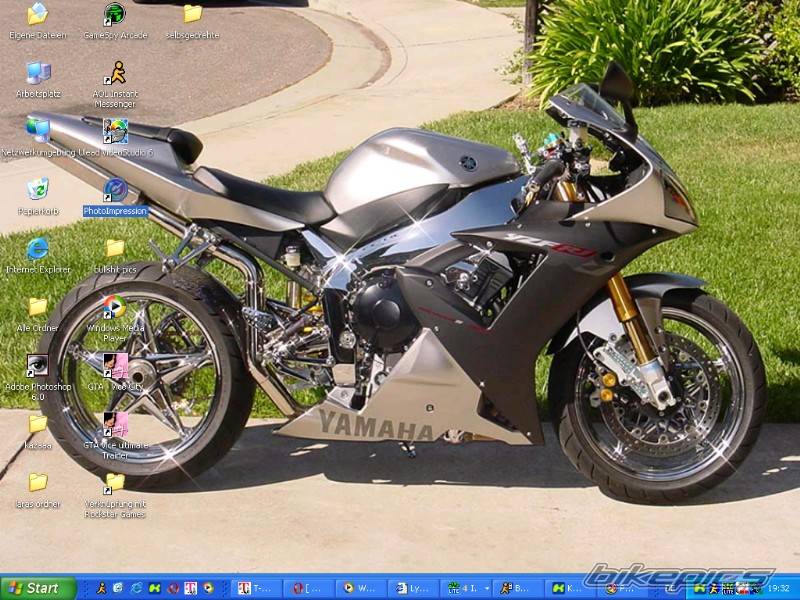Click the Windows Media Player quick launch icon
This screenshot has width=800, height=600.
[x=208, y=588]
